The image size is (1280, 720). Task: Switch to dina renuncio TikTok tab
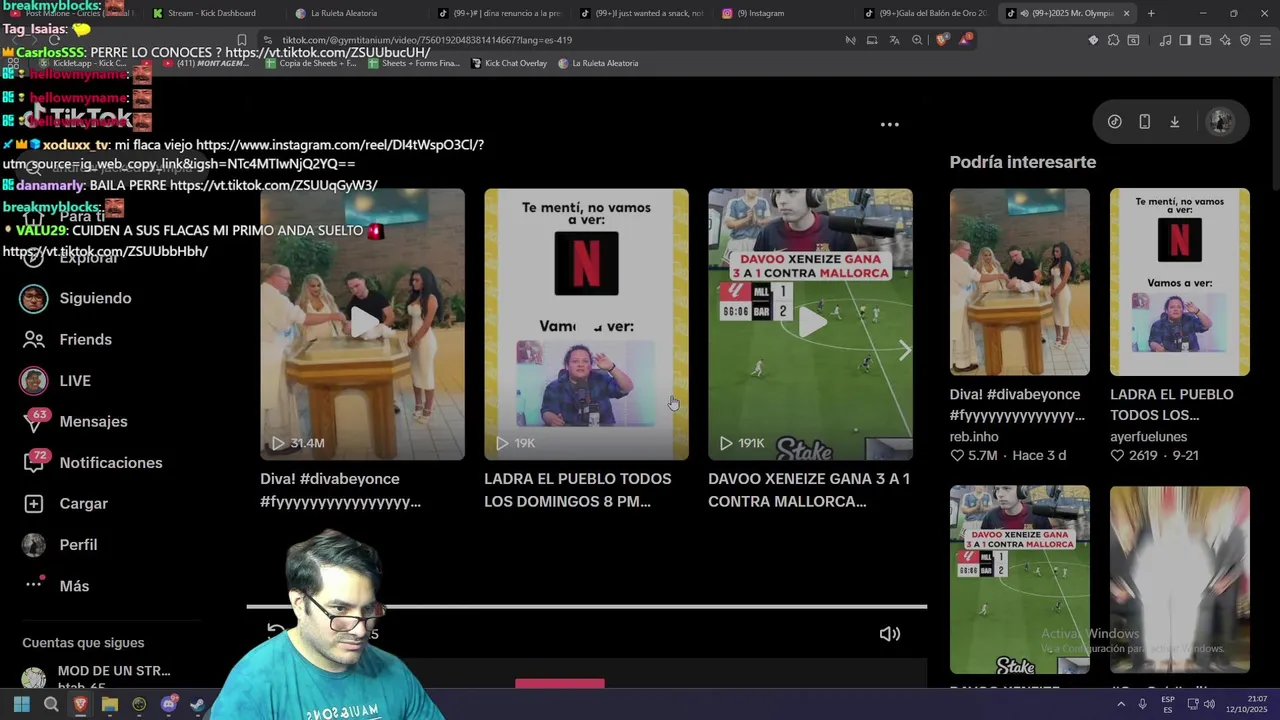[501, 13]
